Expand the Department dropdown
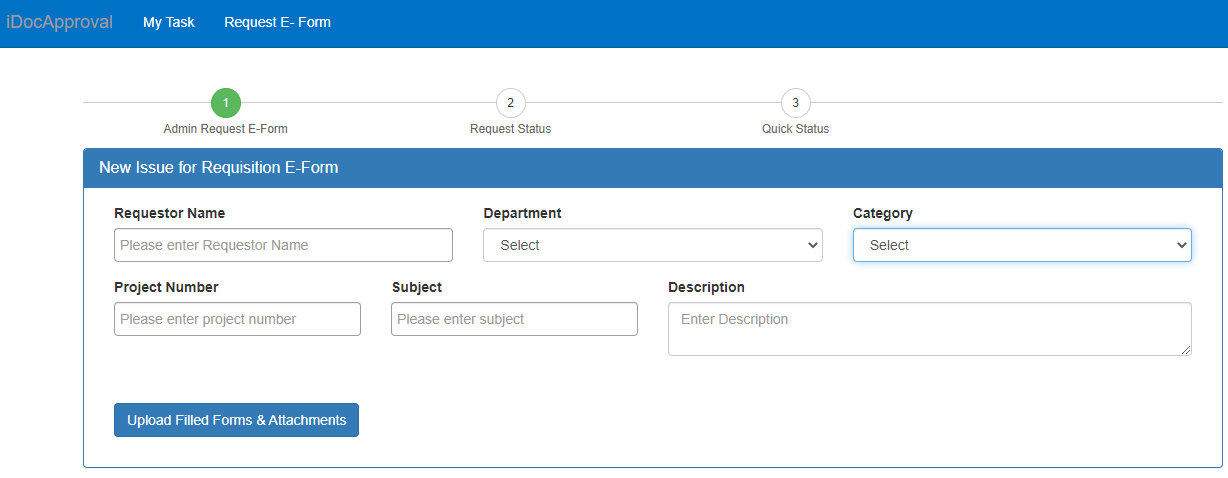Image resolution: width=1228 pixels, height=478 pixels. (x=652, y=245)
